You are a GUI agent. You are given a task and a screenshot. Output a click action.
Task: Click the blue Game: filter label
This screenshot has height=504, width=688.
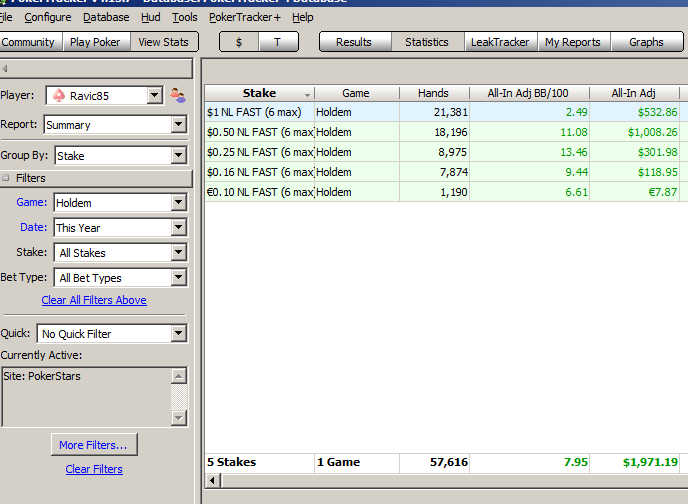coord(32,202)
